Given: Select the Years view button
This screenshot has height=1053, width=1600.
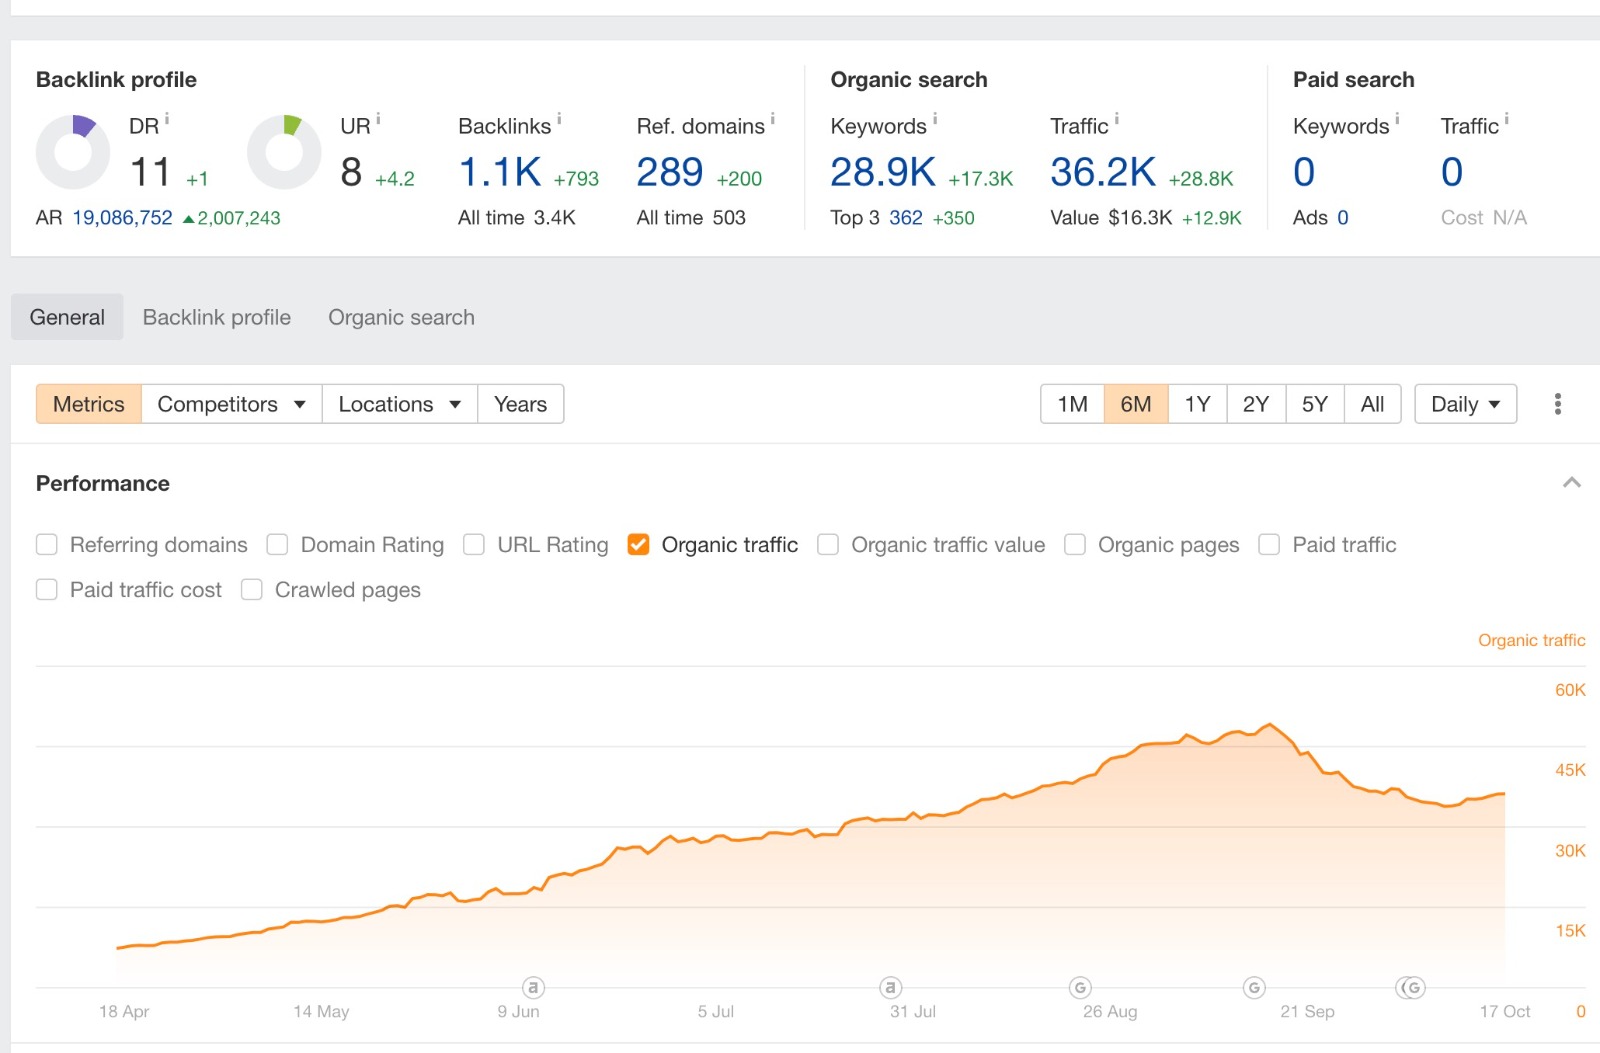Looking at the screenshot, I should (520, 404).
